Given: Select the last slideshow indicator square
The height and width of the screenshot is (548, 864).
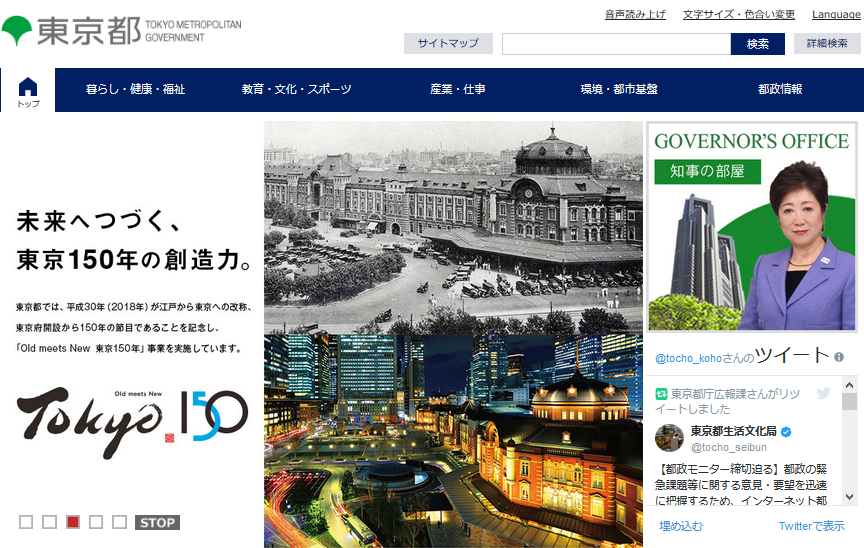Looking at the screenshot, I should coord(119,522).
